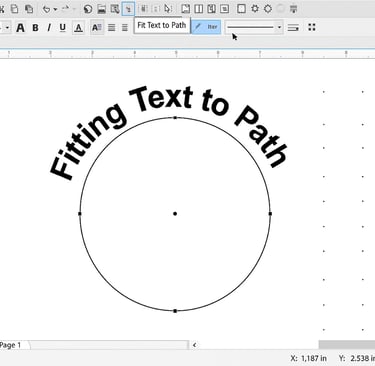Click the highlighted pen button beside the tooltip

pos(206,27)
